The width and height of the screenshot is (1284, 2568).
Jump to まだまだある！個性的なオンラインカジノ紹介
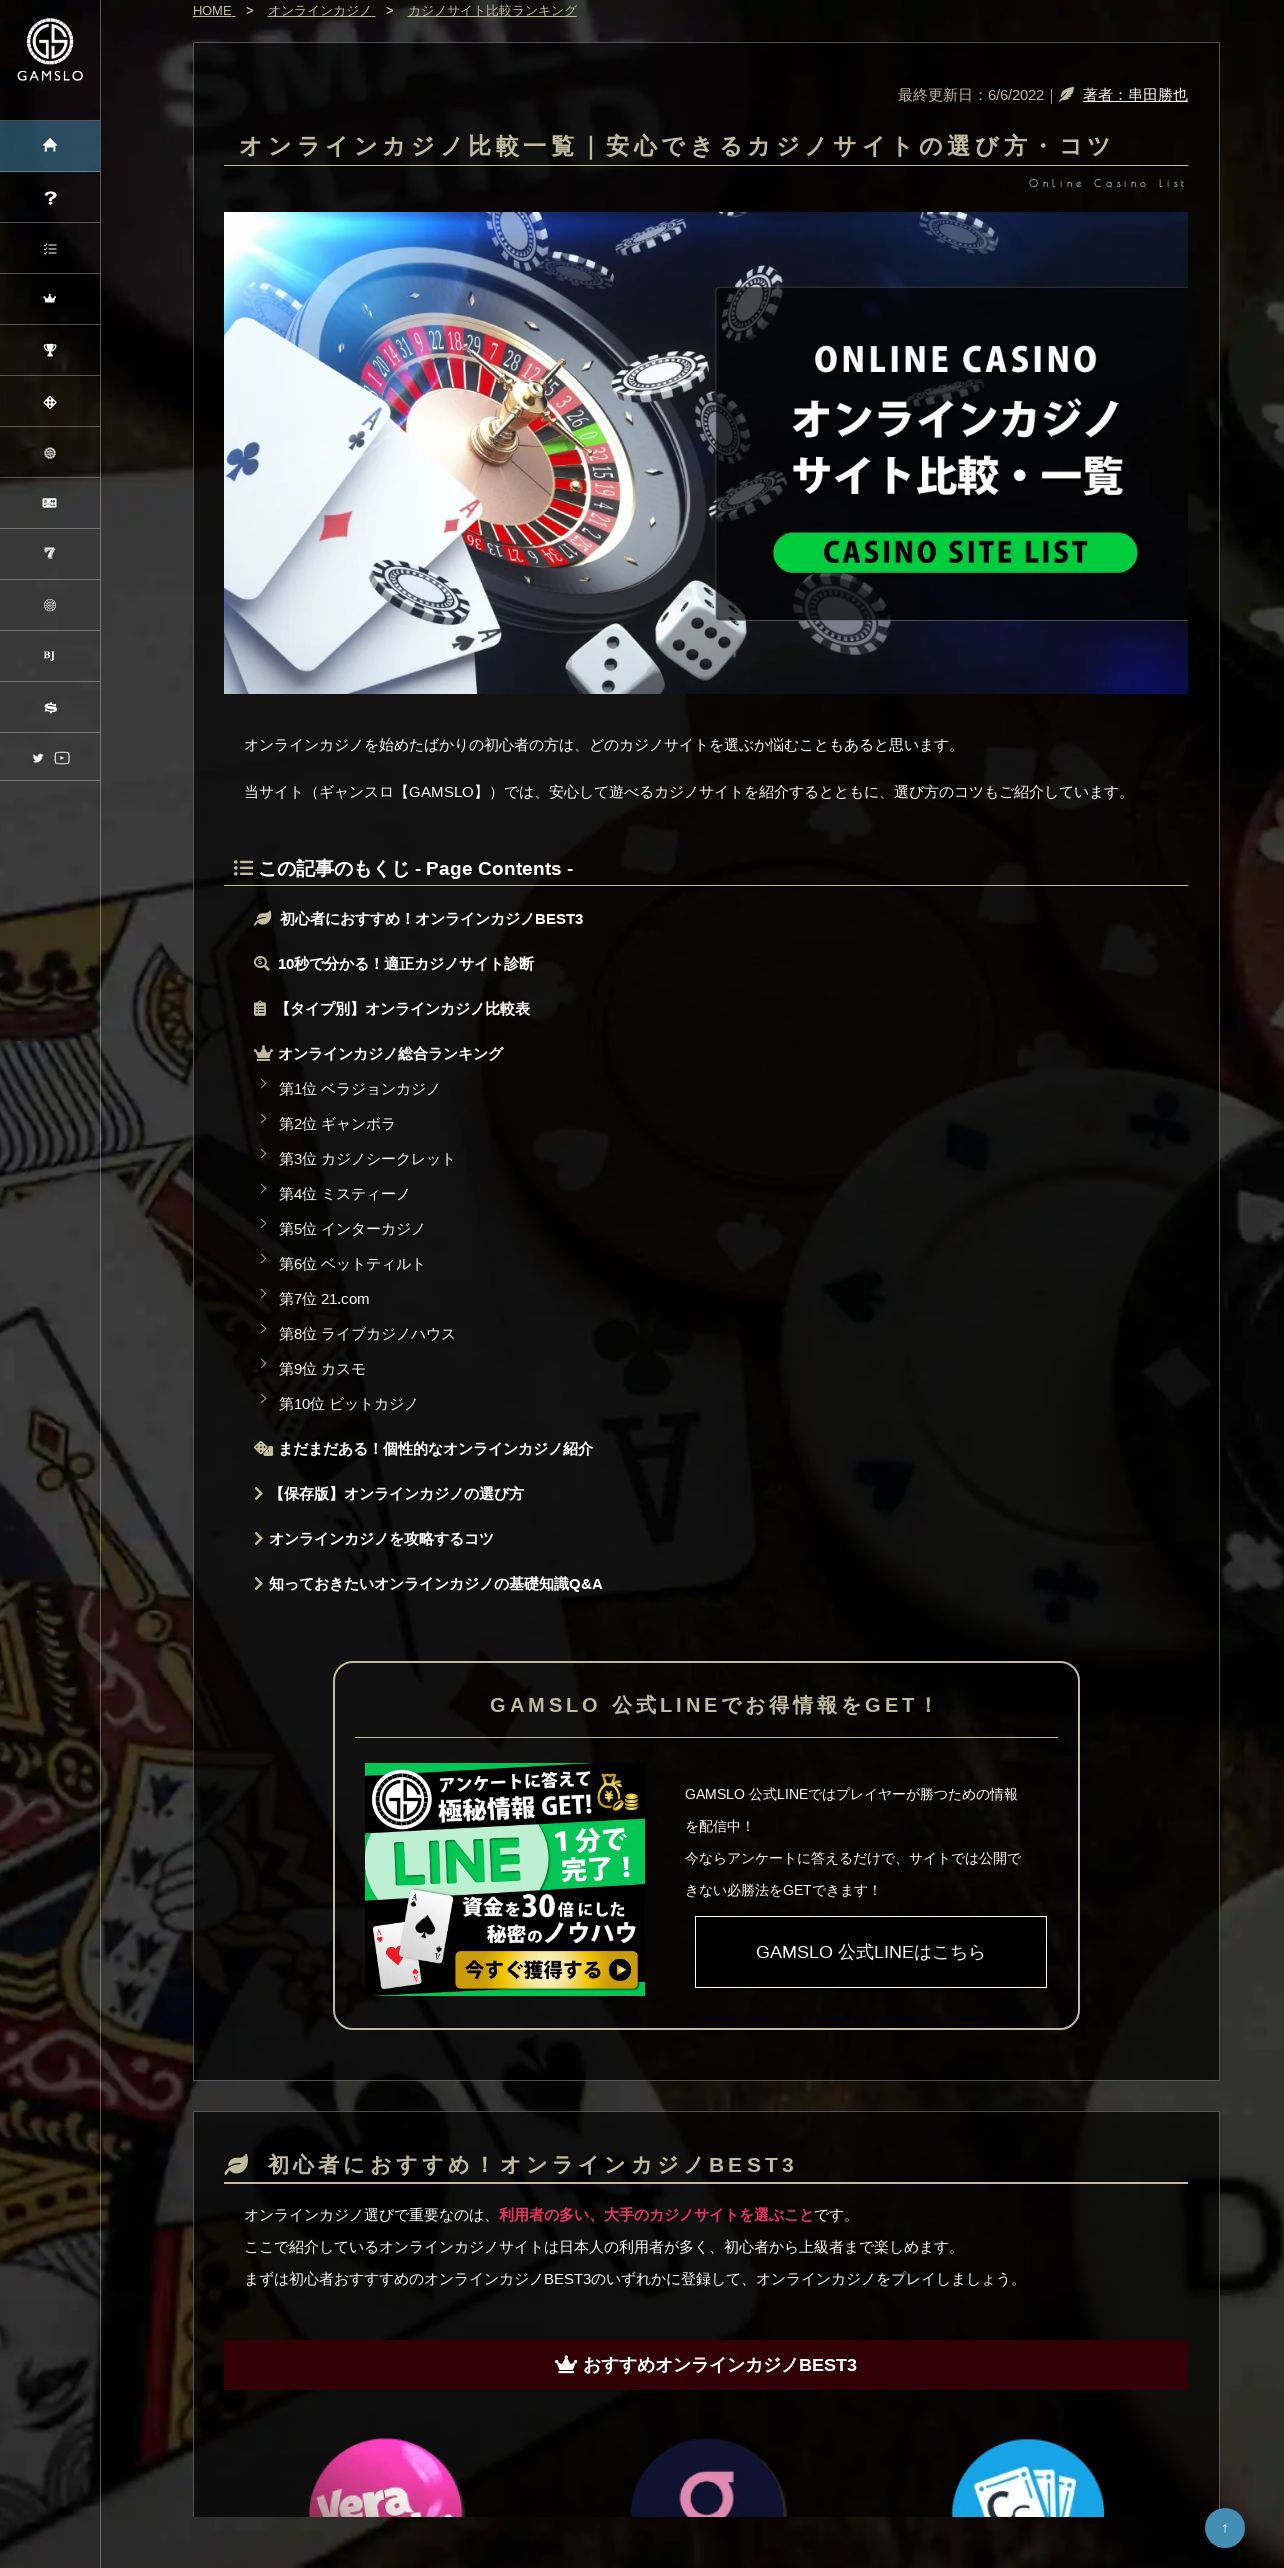point(435,1448)
